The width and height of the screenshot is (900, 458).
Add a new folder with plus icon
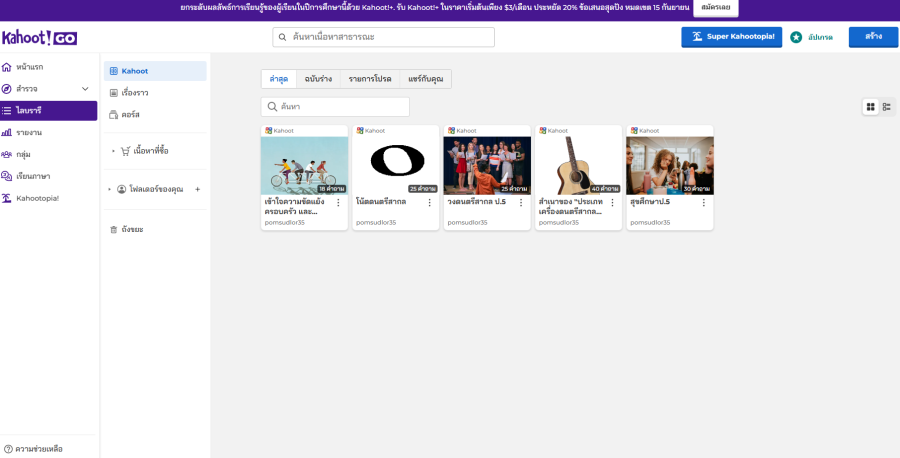[197, 189]
